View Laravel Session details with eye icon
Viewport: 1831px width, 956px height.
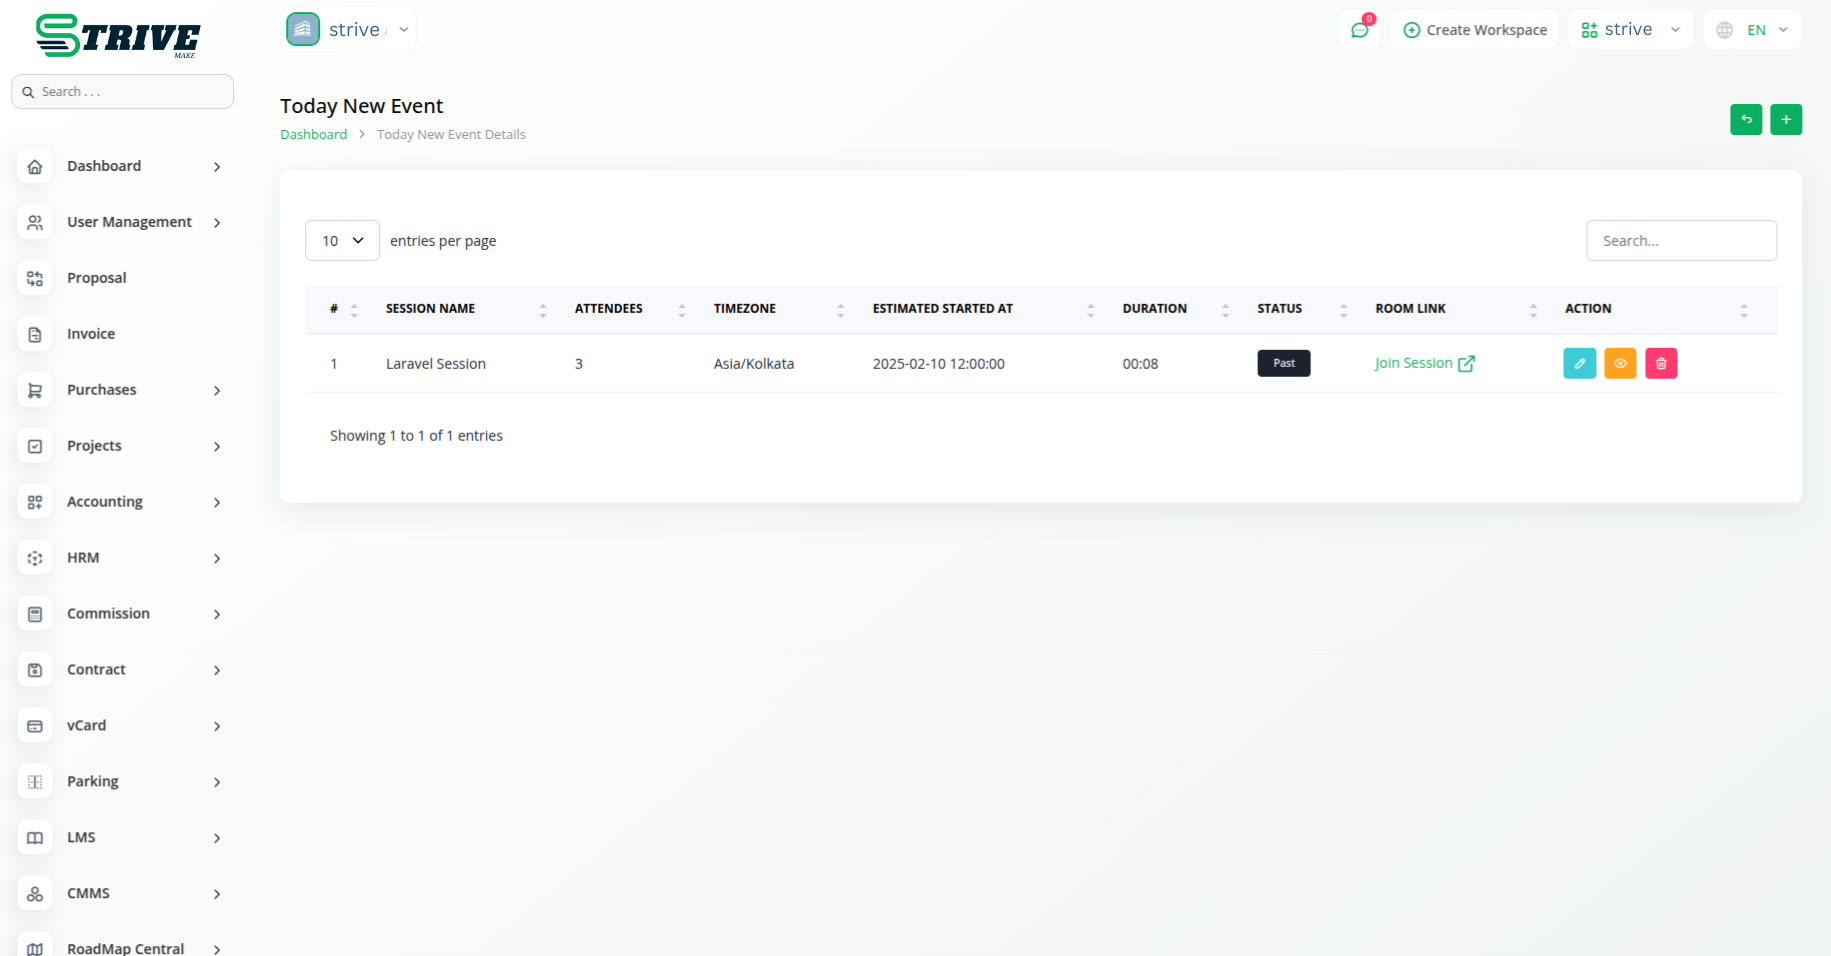tap(1620, 363)
